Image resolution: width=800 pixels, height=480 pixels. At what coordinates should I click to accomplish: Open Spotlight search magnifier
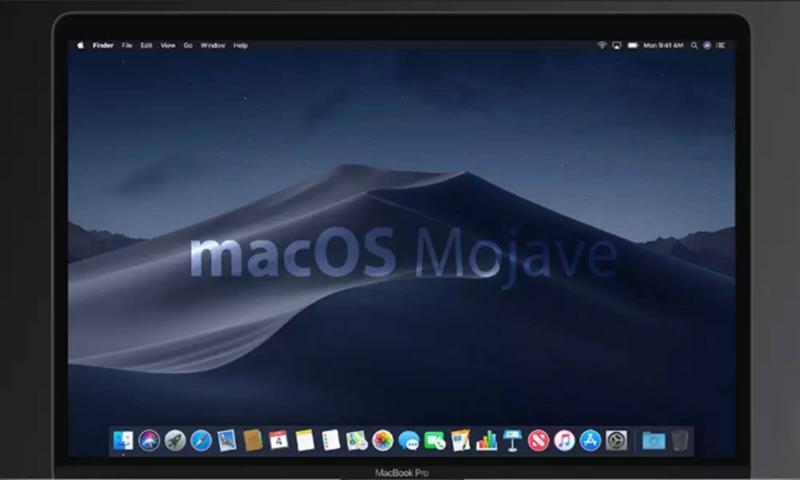click(694, 45)
